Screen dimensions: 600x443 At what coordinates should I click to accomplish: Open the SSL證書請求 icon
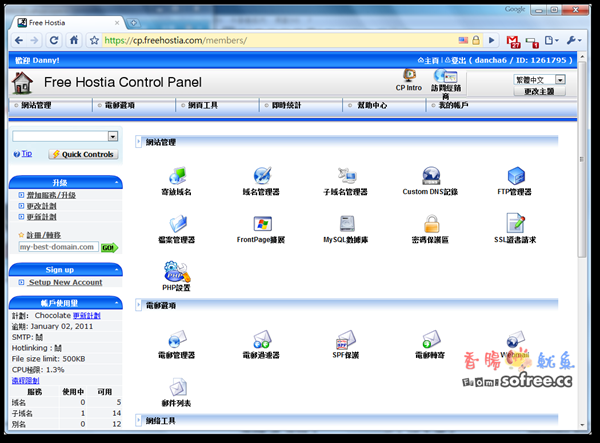[515, 223]
